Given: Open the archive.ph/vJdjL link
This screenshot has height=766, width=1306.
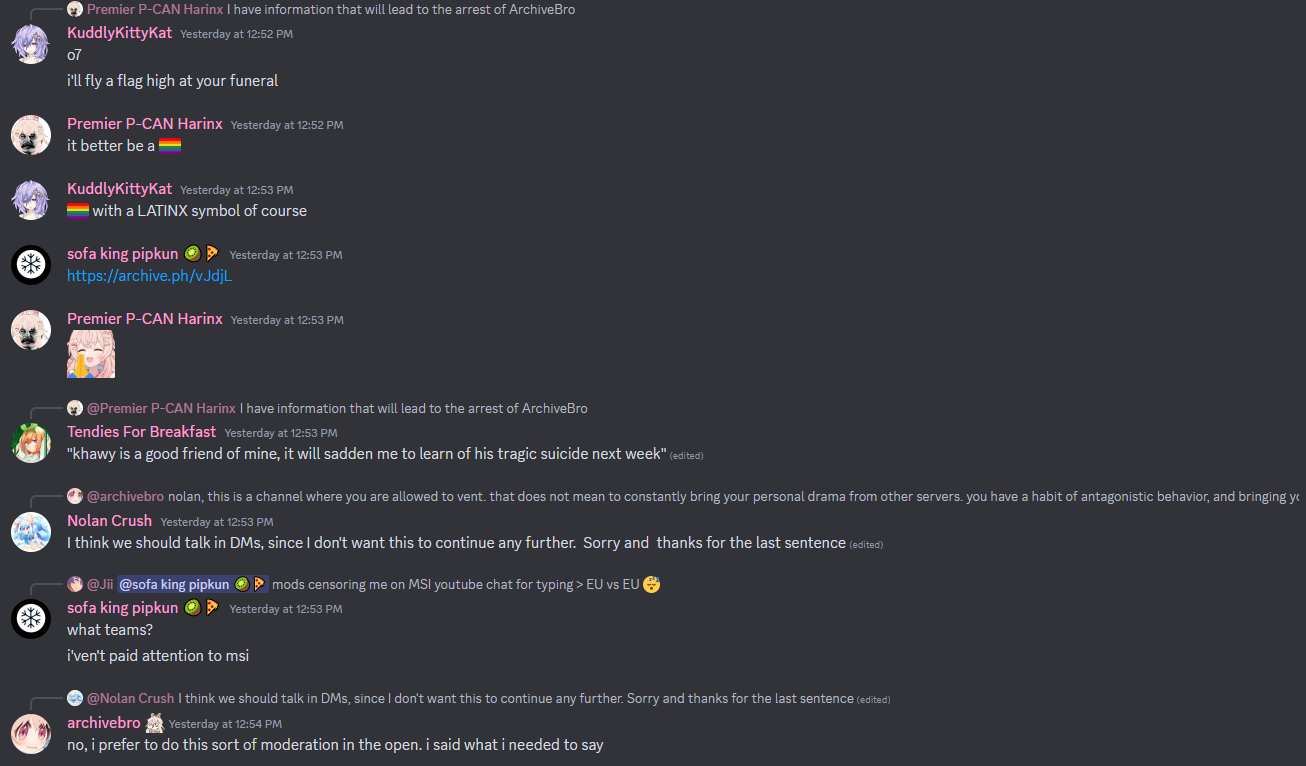Looking at the screenshot, I should click(149, 276).
